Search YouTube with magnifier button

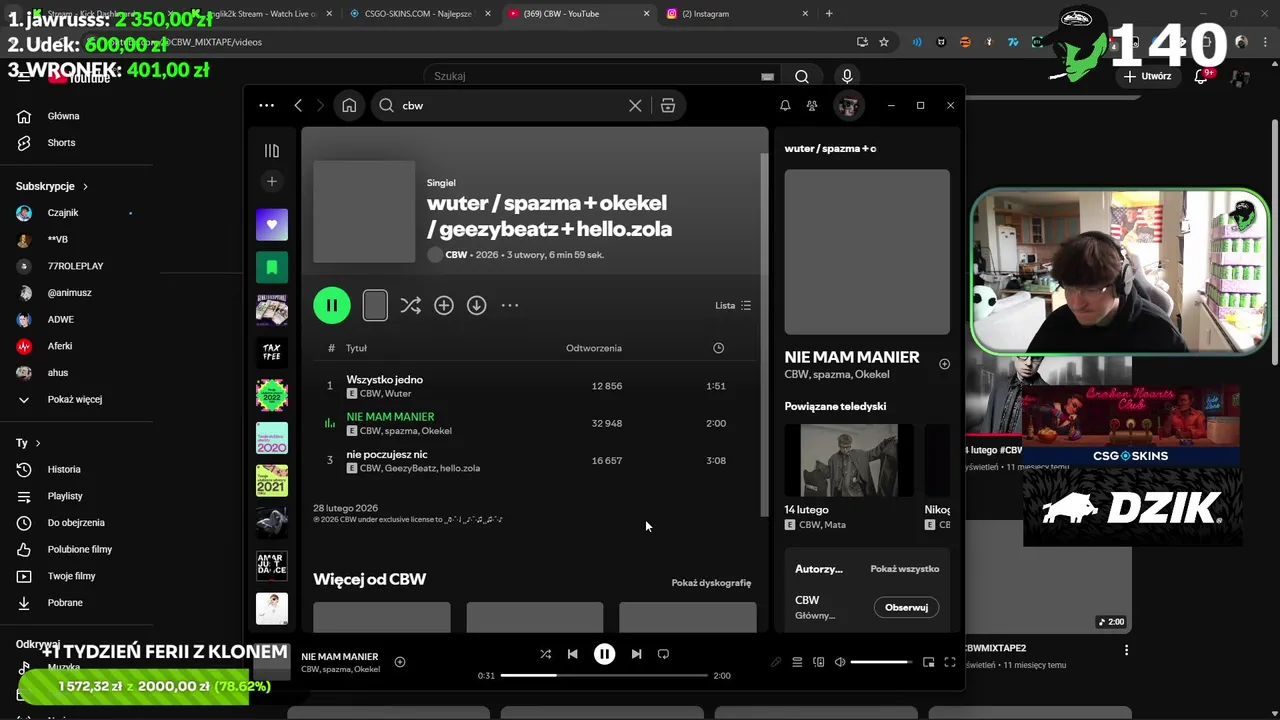[x=801, y=76]
